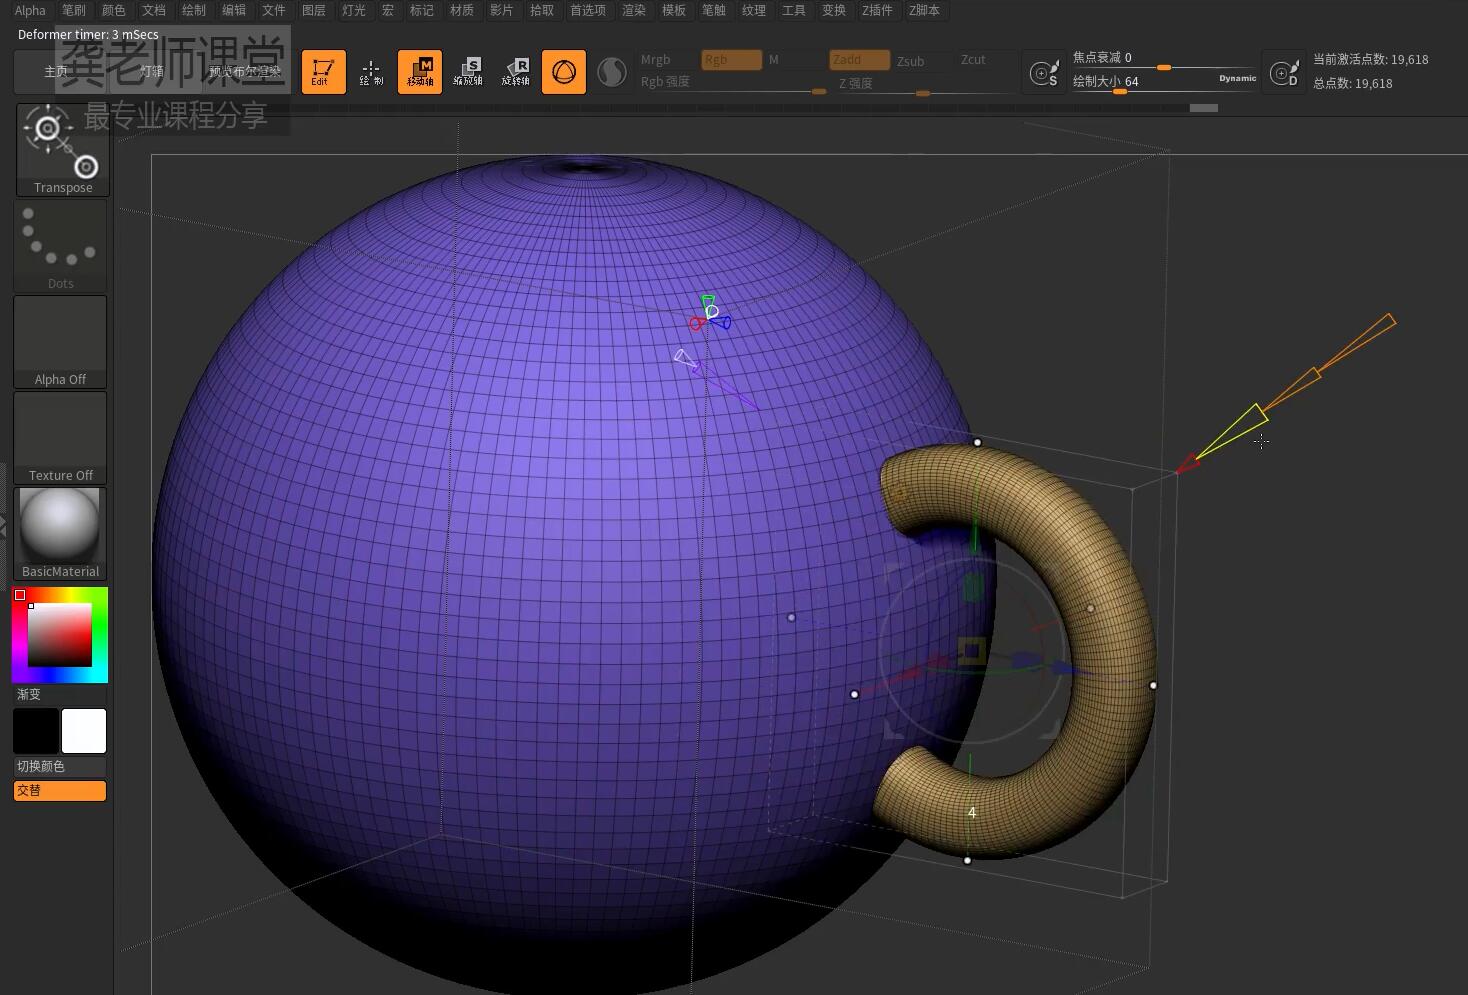
Task: Select the Draw (绘制) mode icon
Action: pos(371,72)
